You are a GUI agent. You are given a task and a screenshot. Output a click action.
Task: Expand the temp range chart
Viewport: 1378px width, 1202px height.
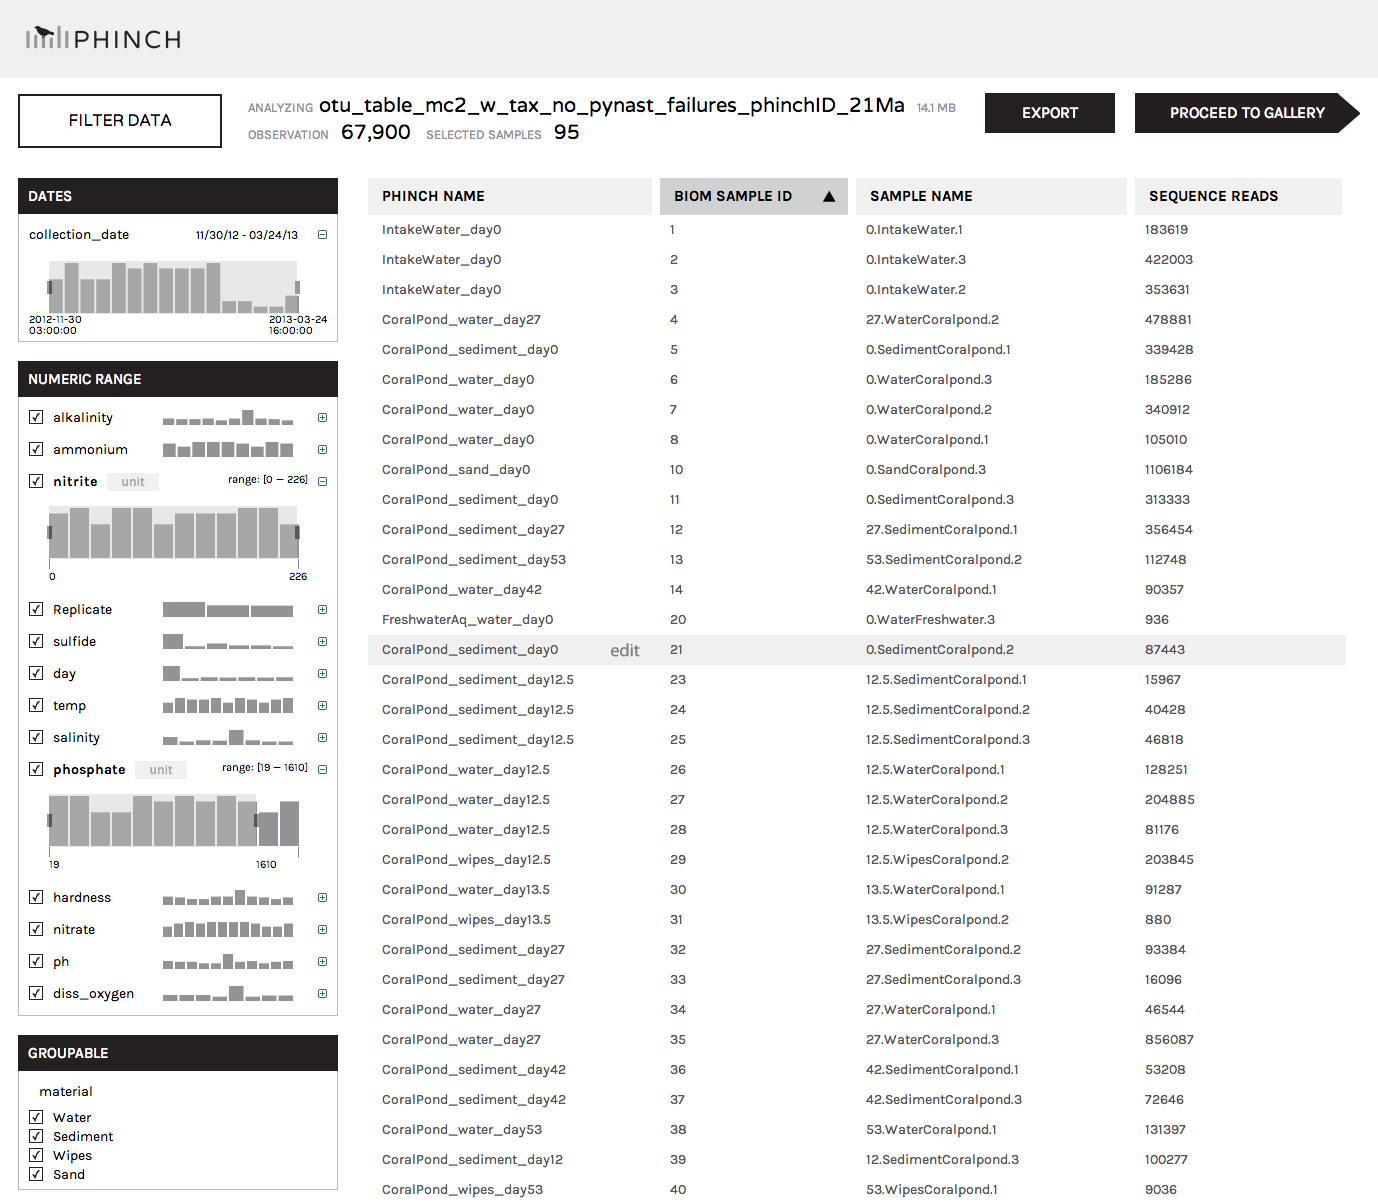322,706
